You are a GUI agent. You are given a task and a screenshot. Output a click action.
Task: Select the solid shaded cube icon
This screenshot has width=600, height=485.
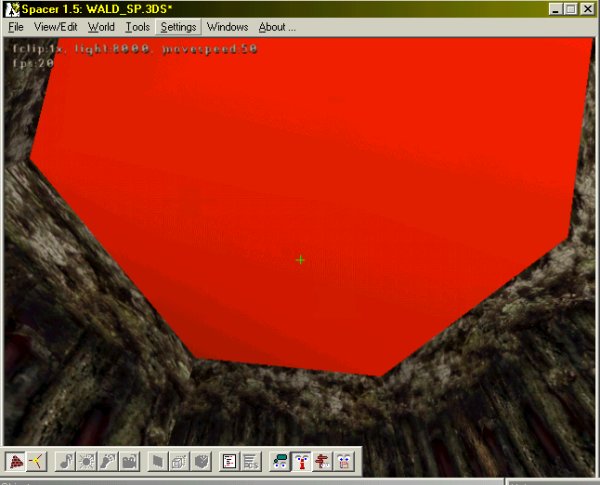pos(199,461)
